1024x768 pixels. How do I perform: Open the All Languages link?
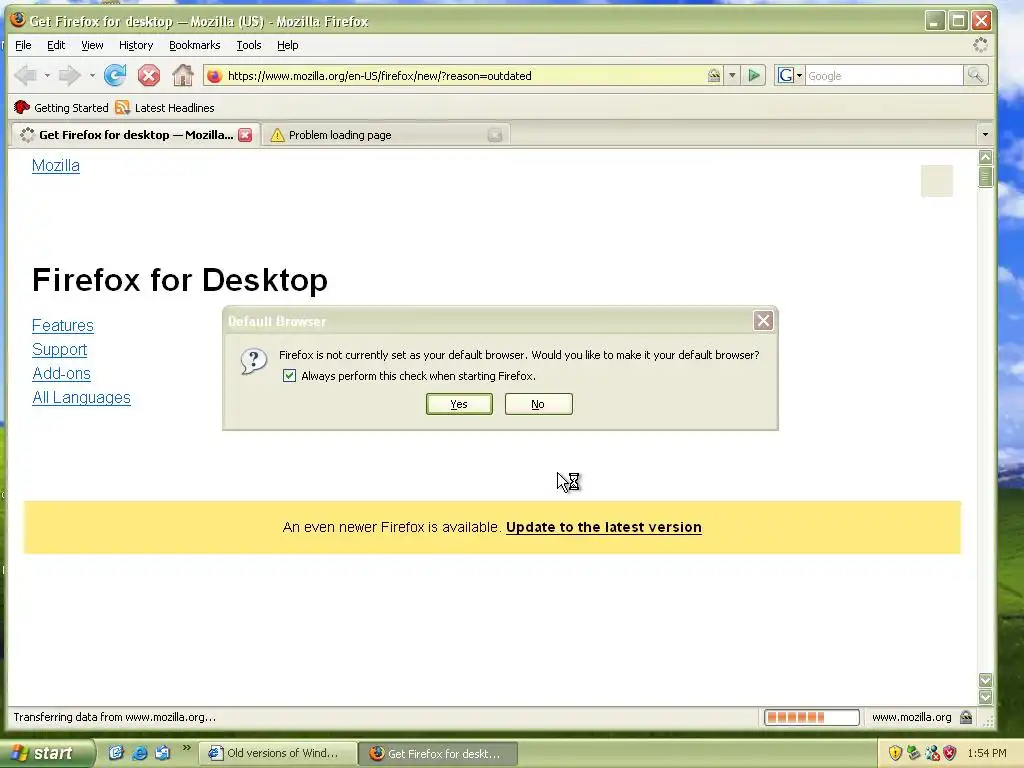pyautogui.click(x=82, y=397)
